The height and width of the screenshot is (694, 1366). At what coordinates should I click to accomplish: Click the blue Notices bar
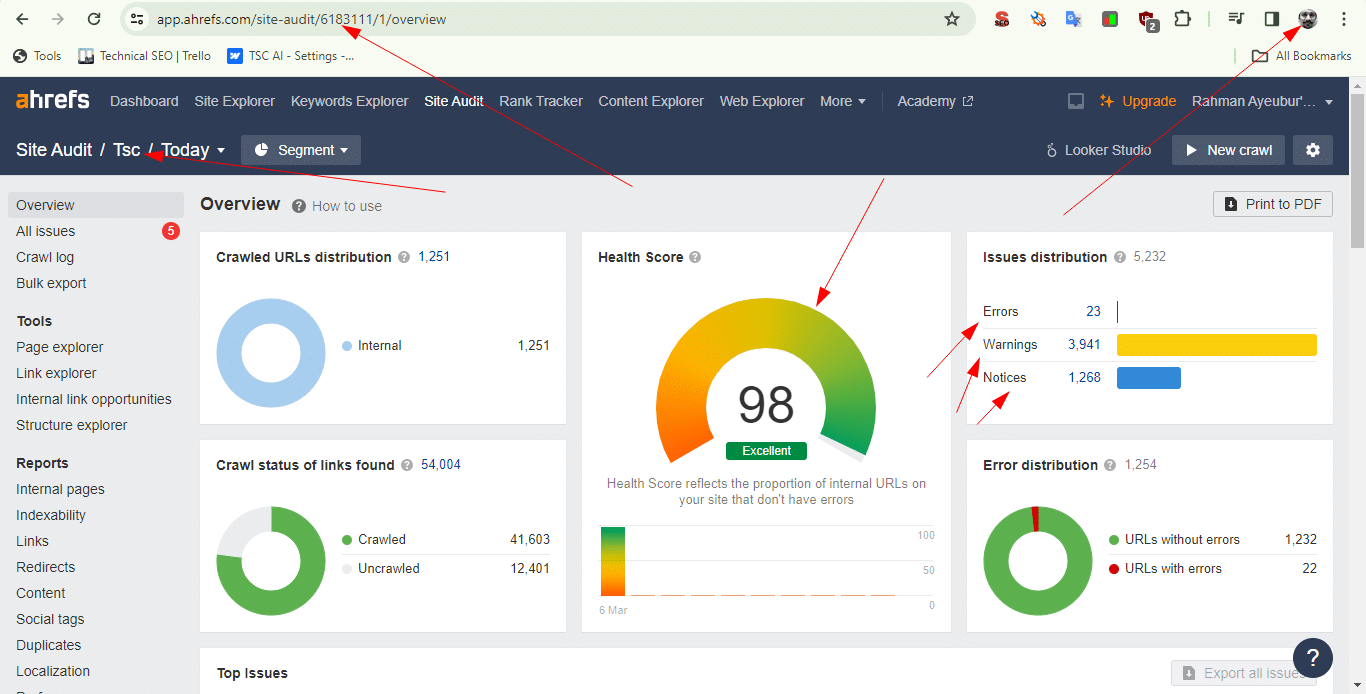[1149, 378]
